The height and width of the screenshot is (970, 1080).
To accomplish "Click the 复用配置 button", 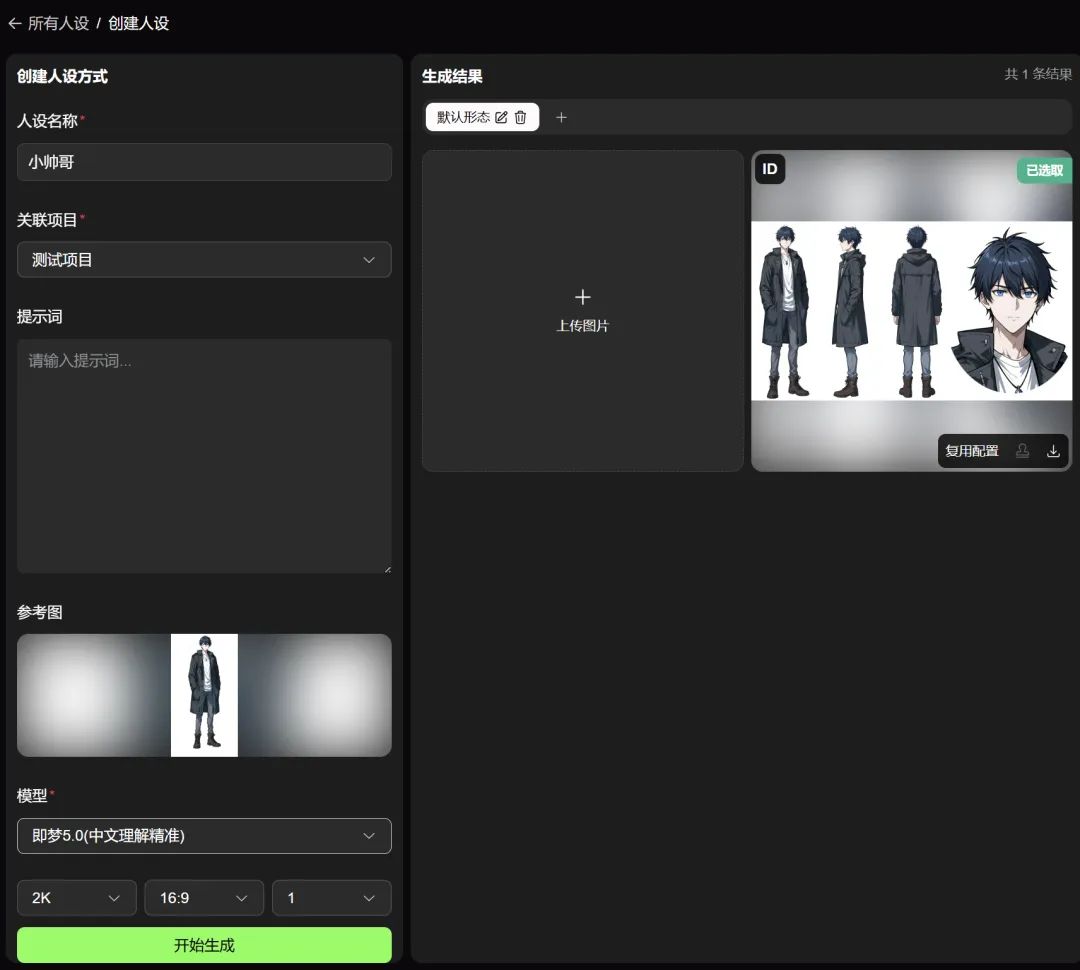I will pyautogui.click(x=971, y=451).
